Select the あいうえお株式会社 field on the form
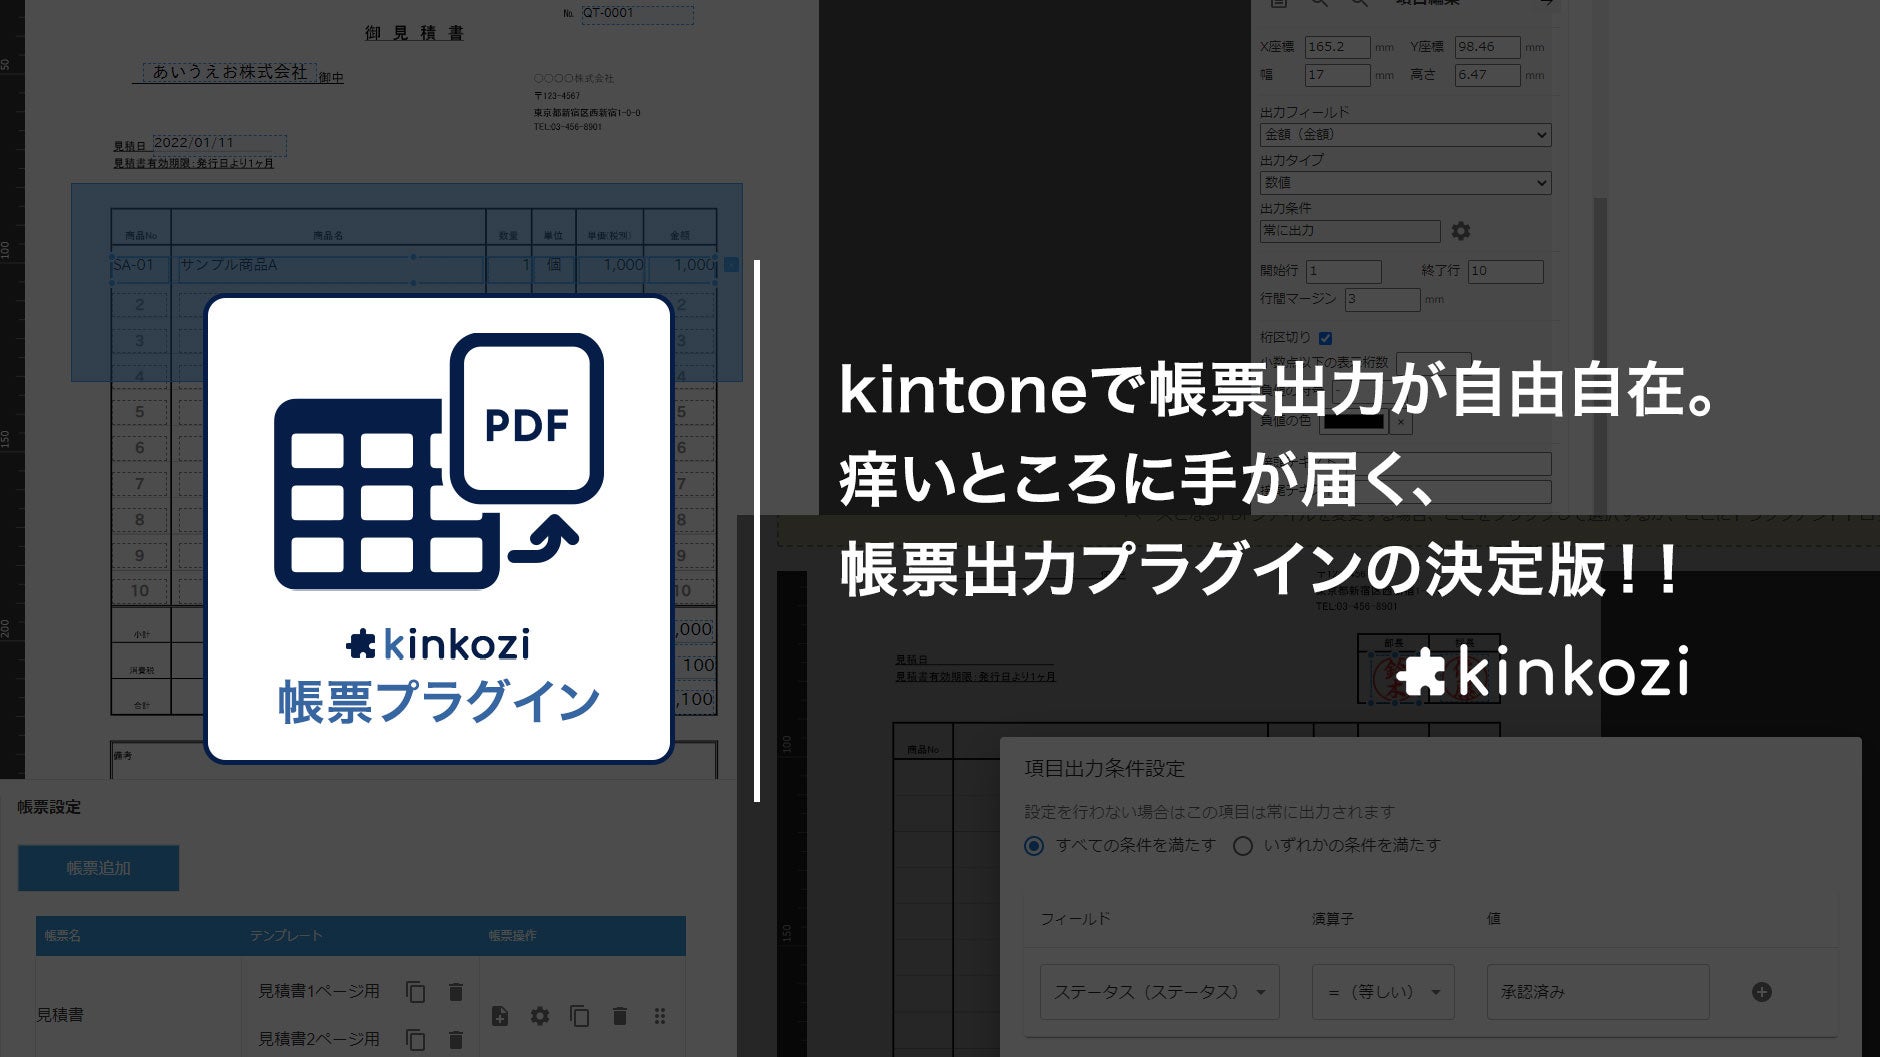The image size is (1880, 1057). click(230, 72)
